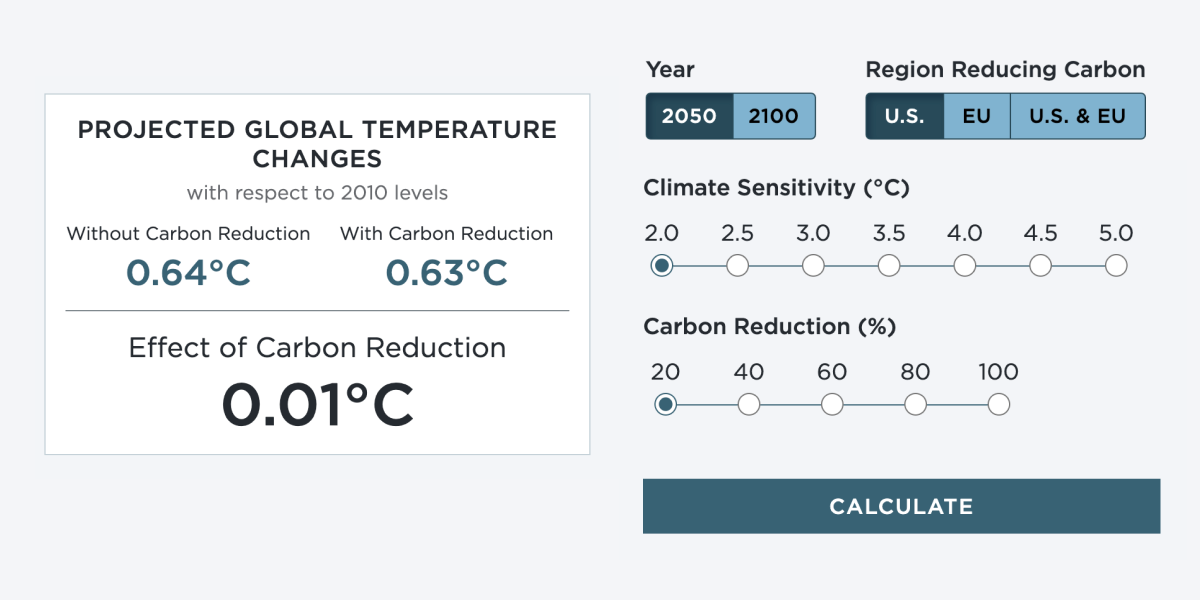Viewport: 1200px width, 600px height.
Task: Select U.S. & EU combined region option
Action: coord(1078,116)
